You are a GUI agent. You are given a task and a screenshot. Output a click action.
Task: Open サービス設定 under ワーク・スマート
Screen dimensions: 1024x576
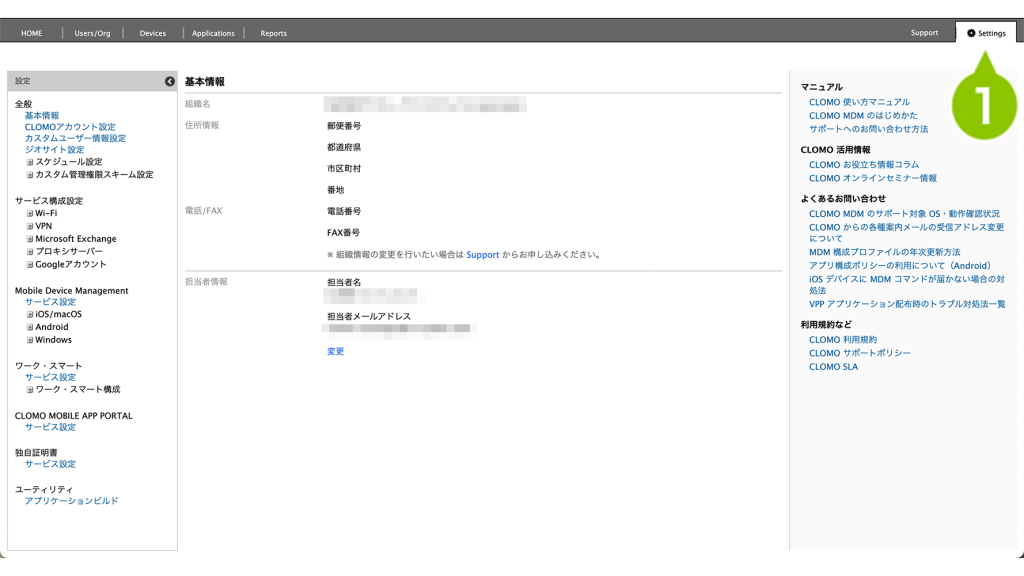50,377
